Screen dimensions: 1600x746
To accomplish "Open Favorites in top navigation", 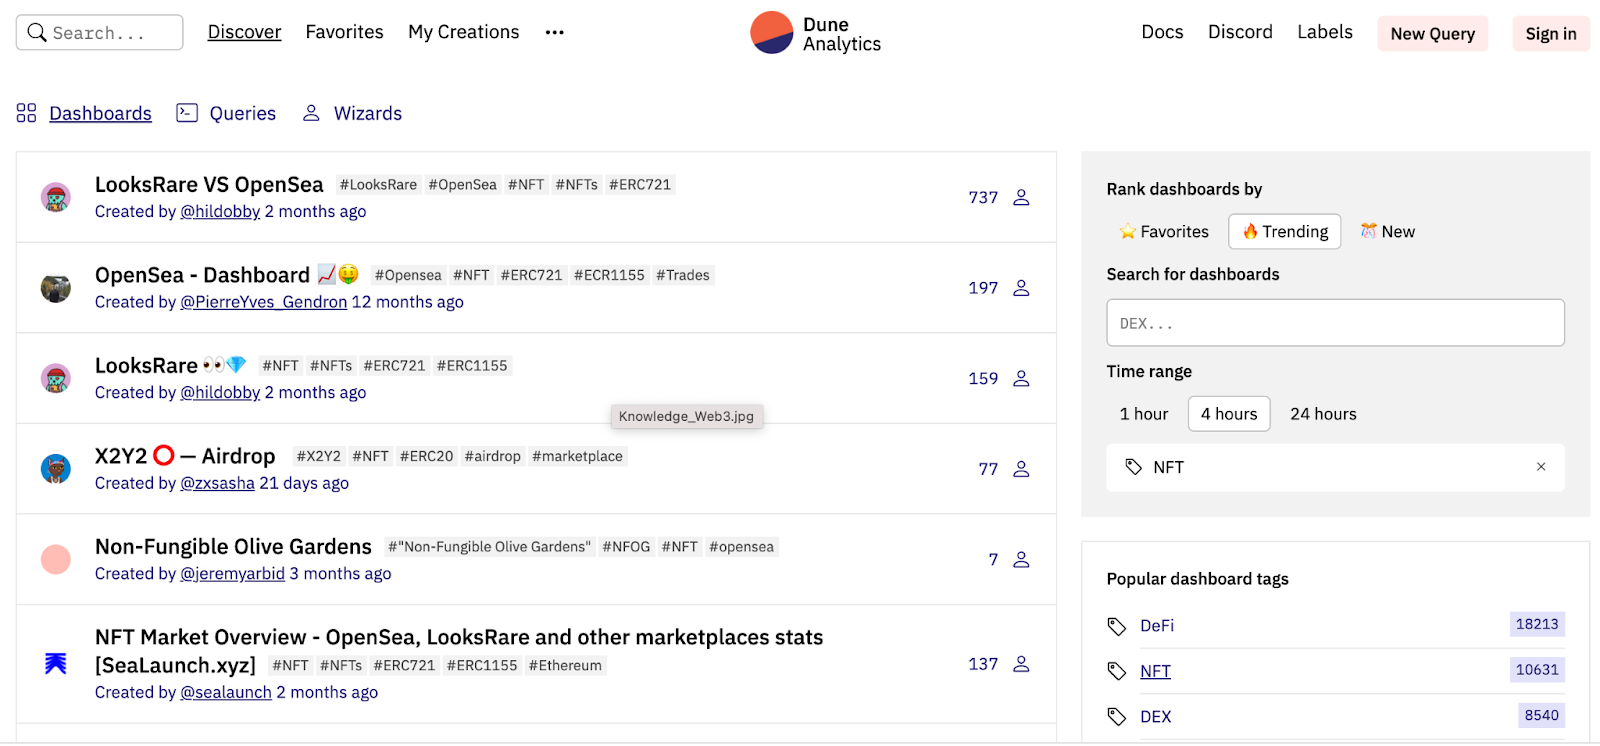I will pos(344,32).
